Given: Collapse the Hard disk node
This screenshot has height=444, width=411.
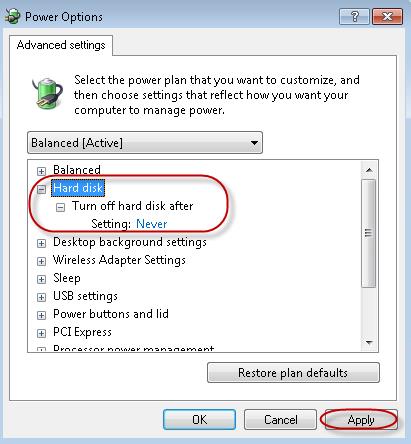Looking at the screenshot, I should click(41, 189).
